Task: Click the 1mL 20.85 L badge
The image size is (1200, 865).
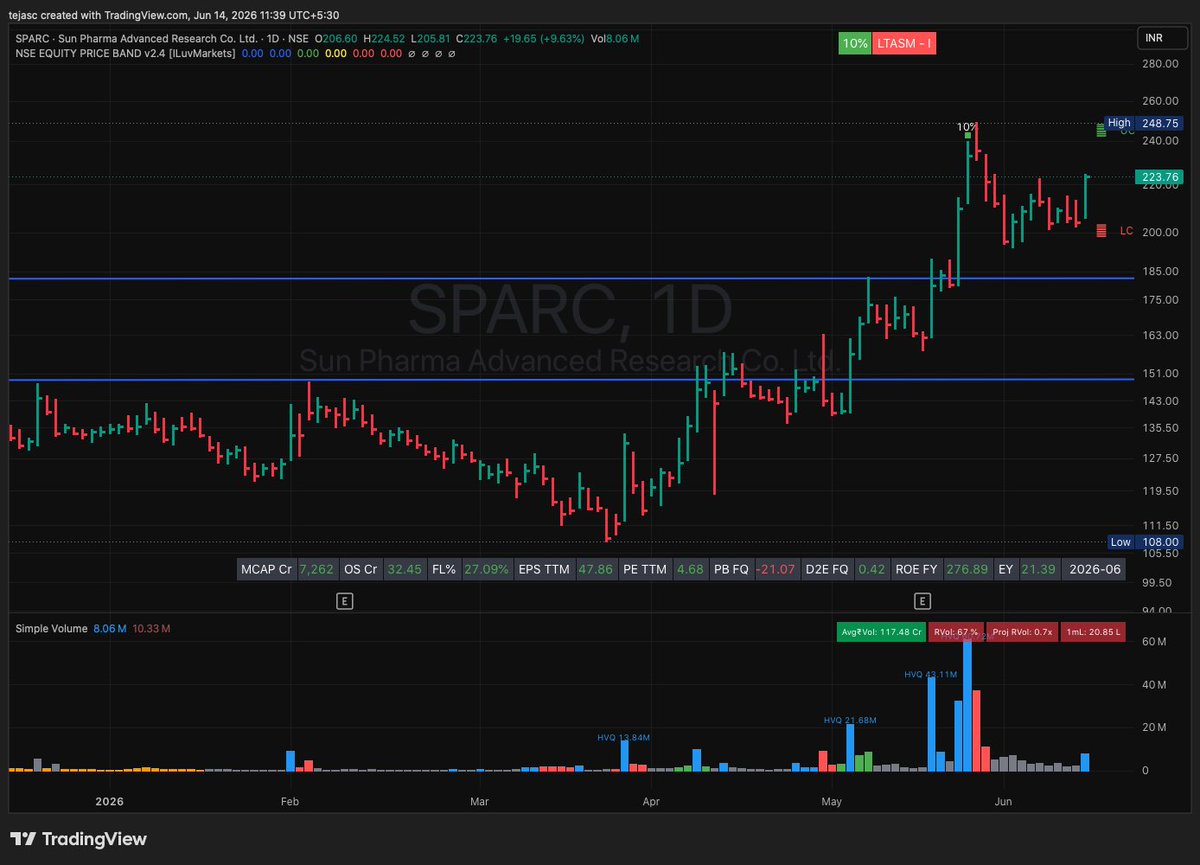Action: (1093, 632)
